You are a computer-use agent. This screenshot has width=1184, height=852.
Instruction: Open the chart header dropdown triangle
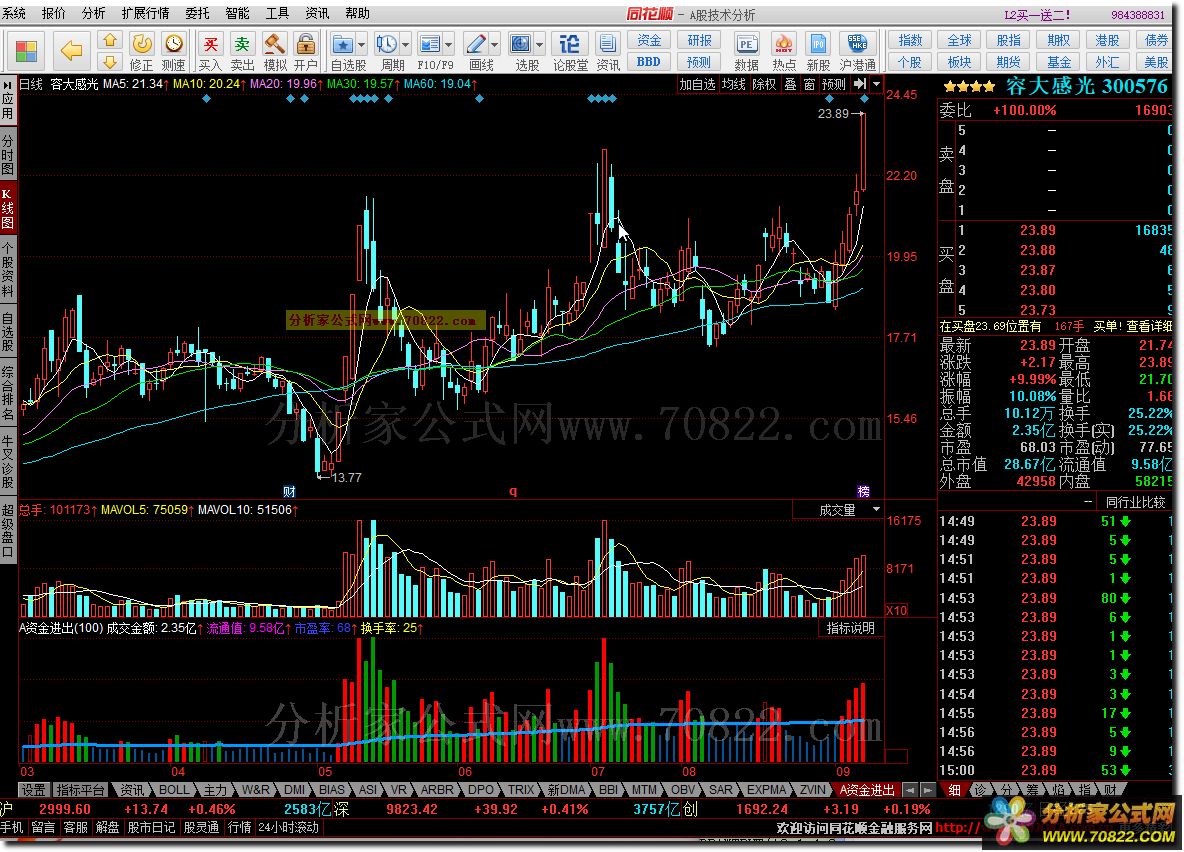pyautogui.click(x=877, y=84)
